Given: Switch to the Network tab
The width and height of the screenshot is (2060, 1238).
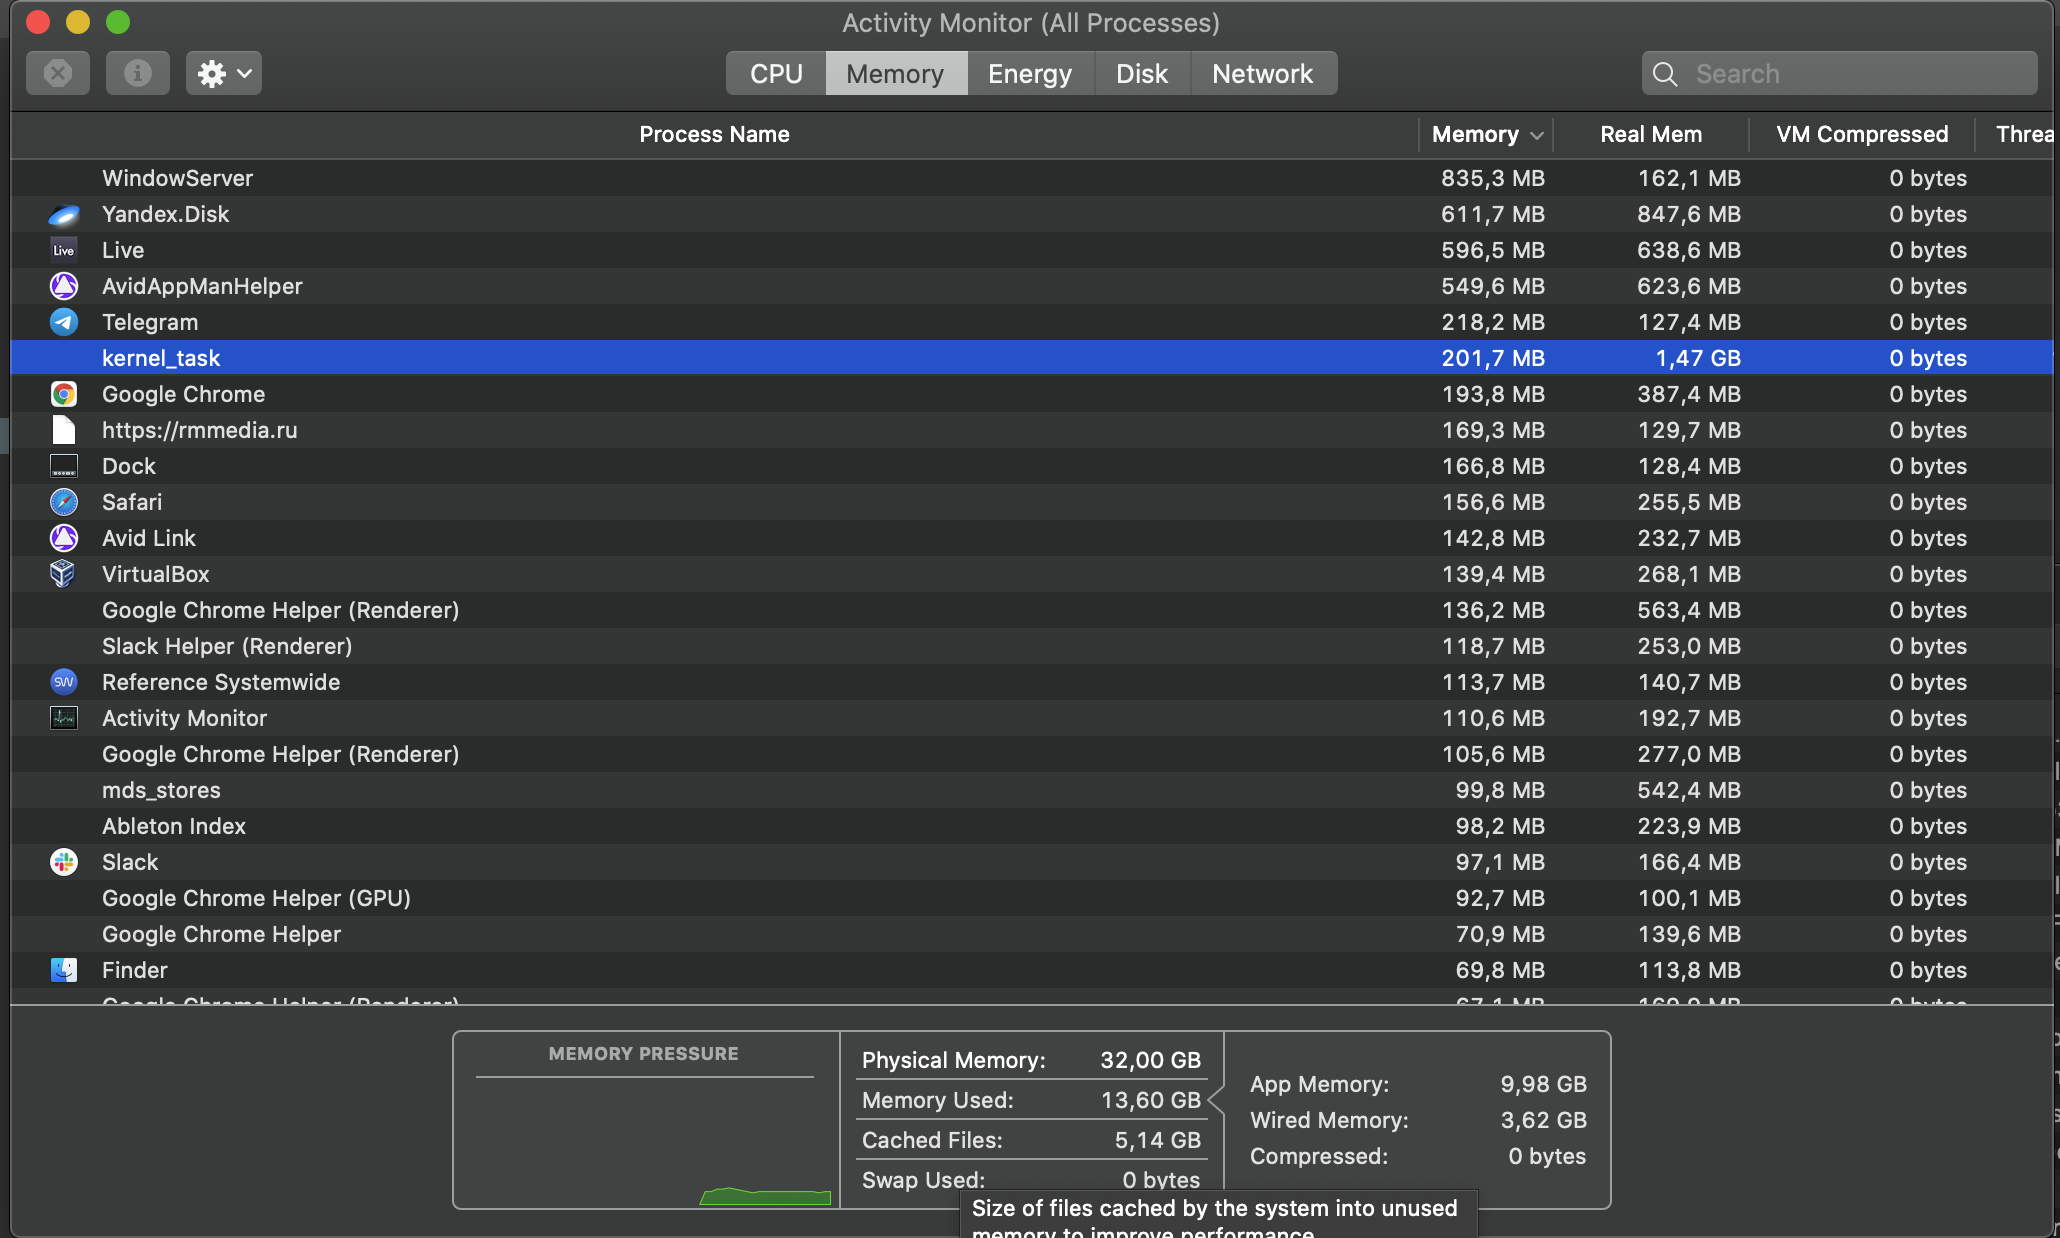Looking at the screenshot, I should tap(1263, 73).
